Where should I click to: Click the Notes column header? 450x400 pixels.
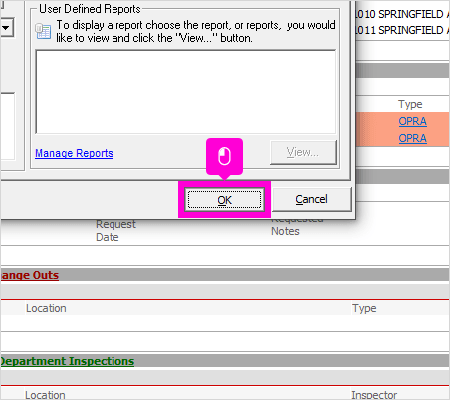(x=285, y=231)
